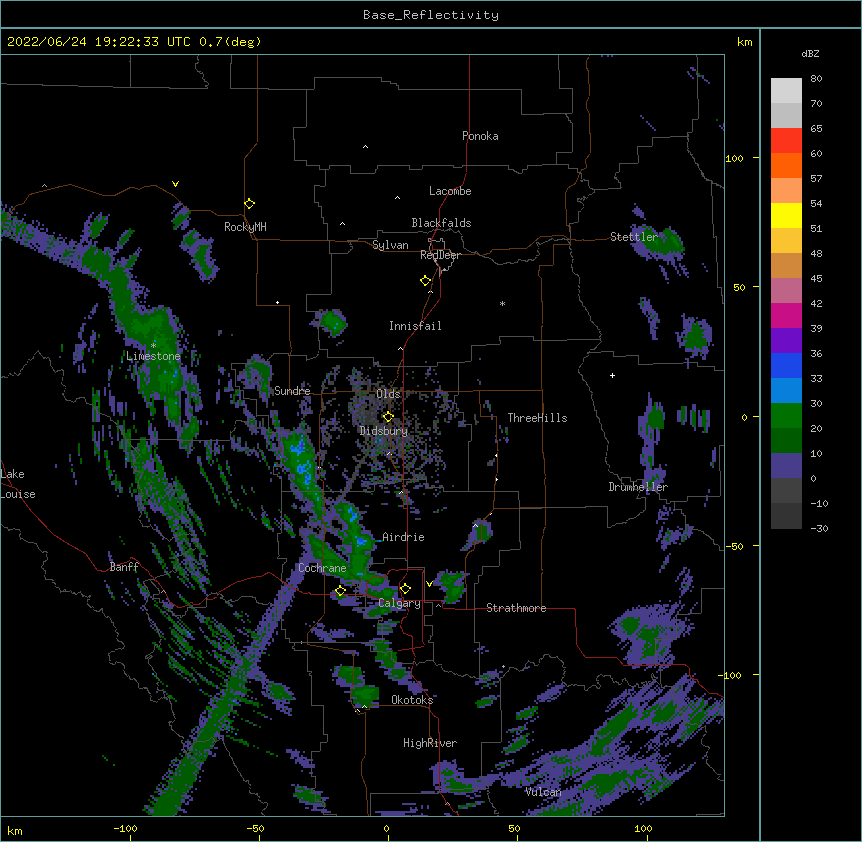862x842 pixels.
Task: Click the 0 tick label on the bottom axis
Action: 386,828
